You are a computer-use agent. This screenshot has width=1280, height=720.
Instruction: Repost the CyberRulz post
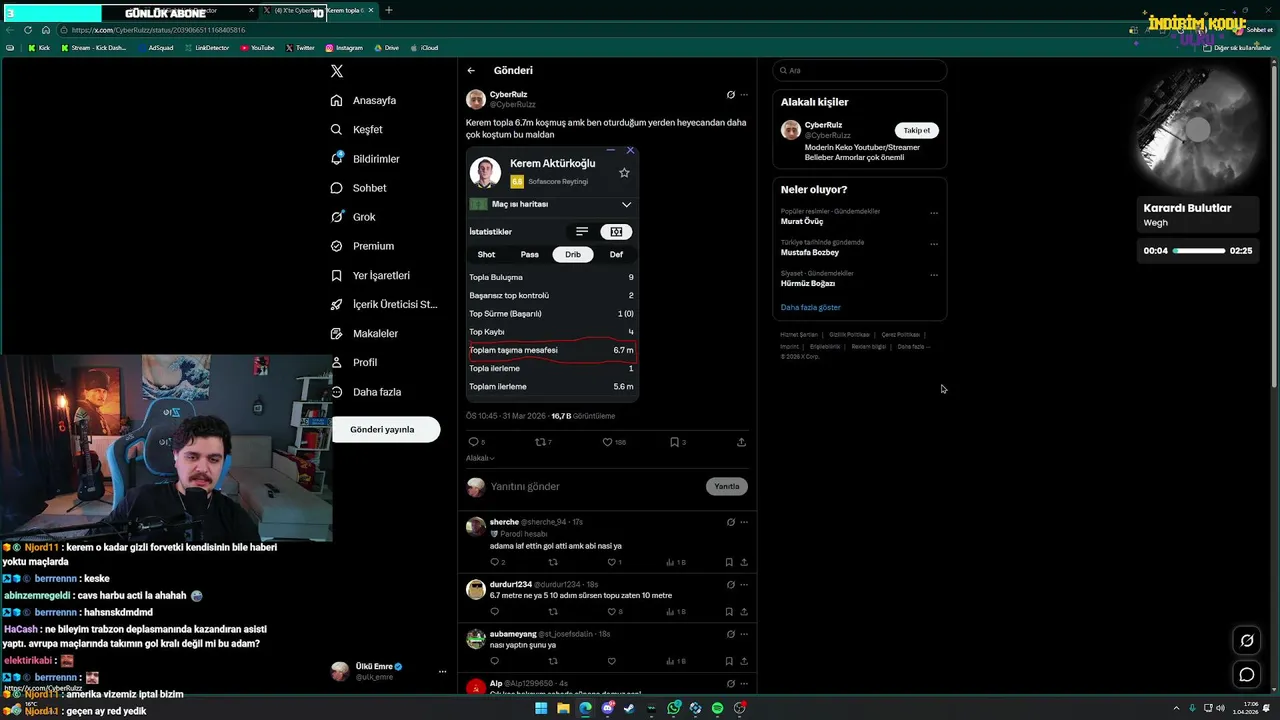(540, 442)
